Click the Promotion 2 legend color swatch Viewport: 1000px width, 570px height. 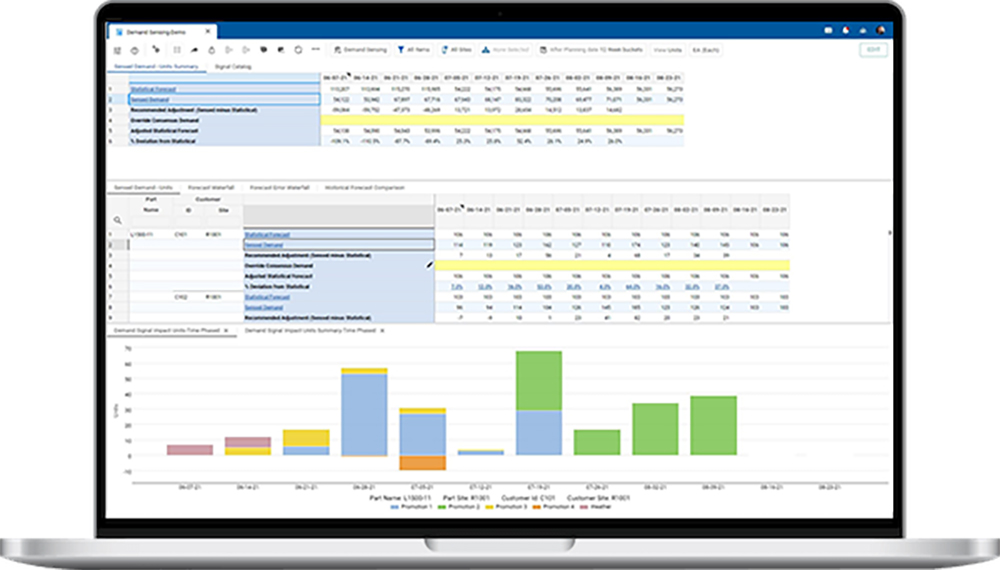click(x=441, y=507)
